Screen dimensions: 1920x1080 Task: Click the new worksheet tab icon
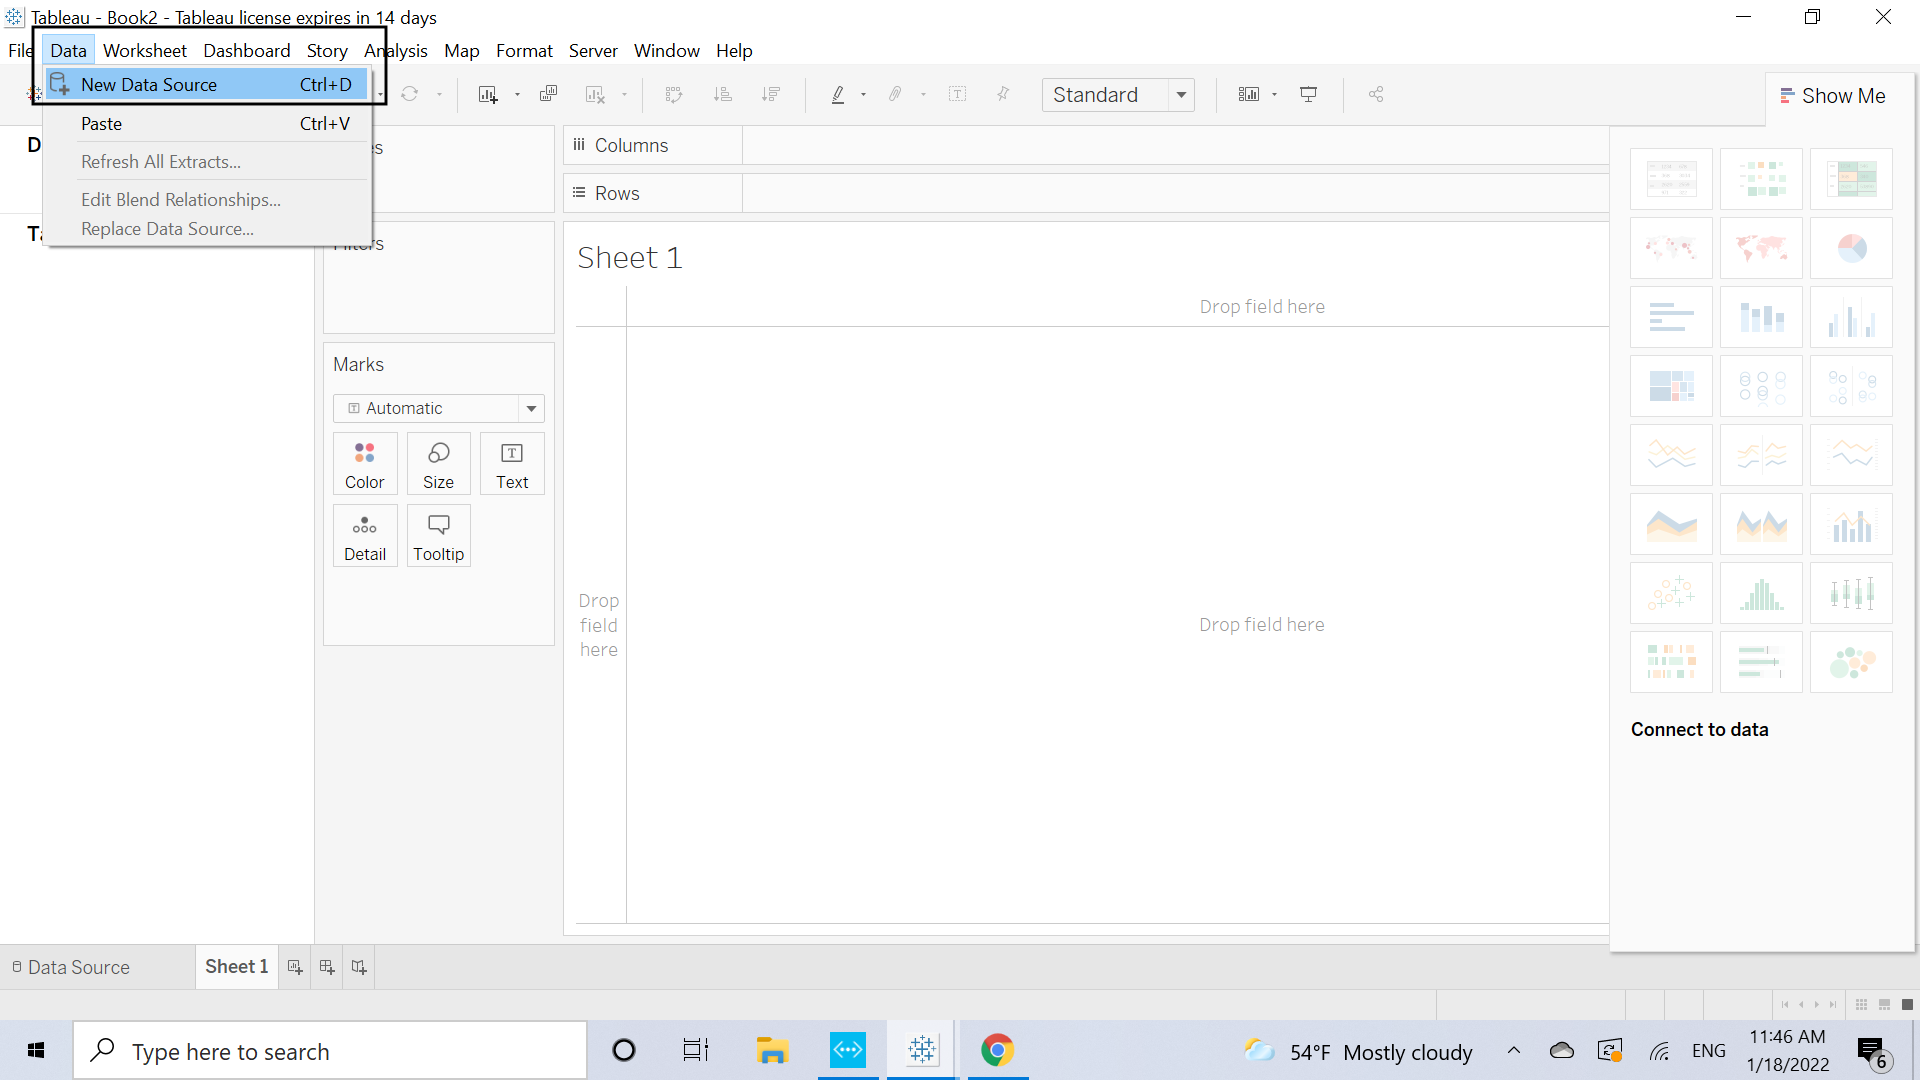point(295,967)
